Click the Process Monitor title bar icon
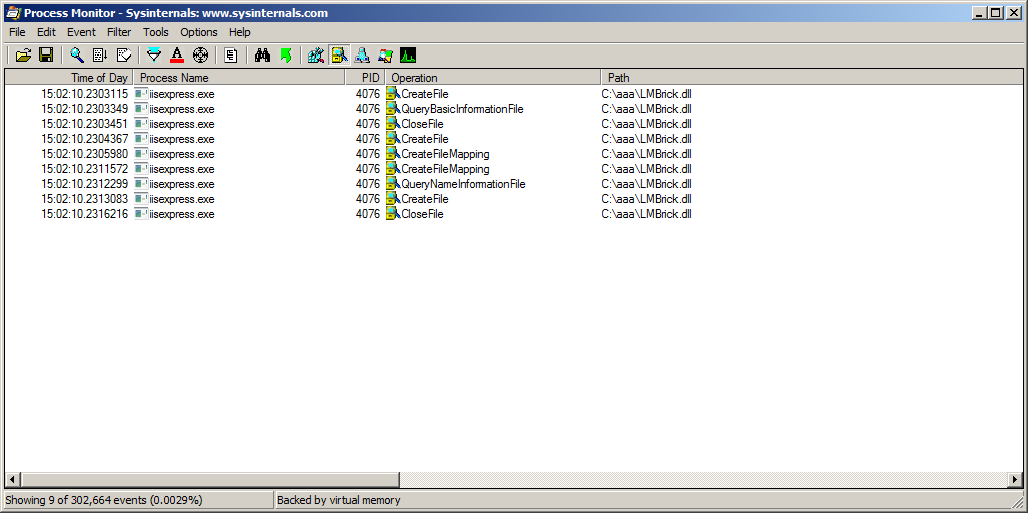 pos(12,12)
